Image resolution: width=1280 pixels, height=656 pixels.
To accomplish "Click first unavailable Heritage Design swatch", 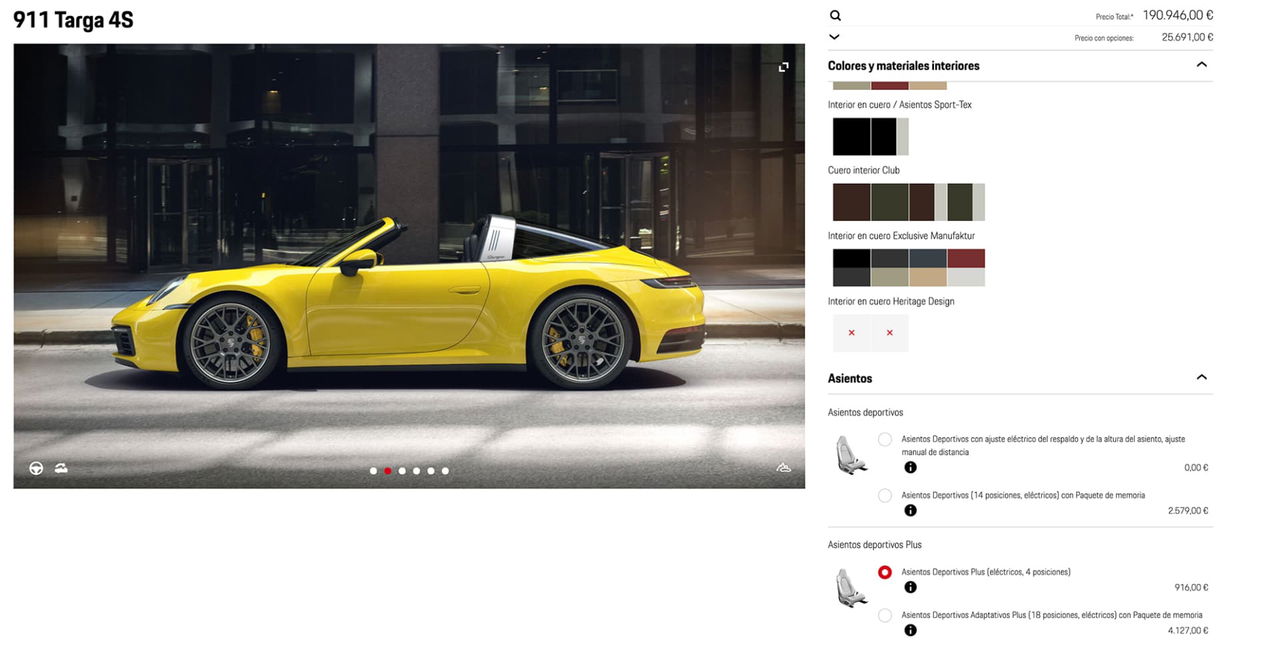I will coord(852,333).
